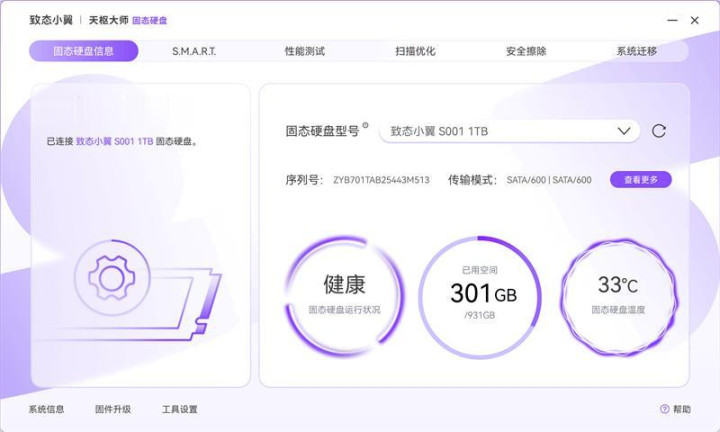Open the 致态小翼 S001 1TB combo box

(510, 131)
